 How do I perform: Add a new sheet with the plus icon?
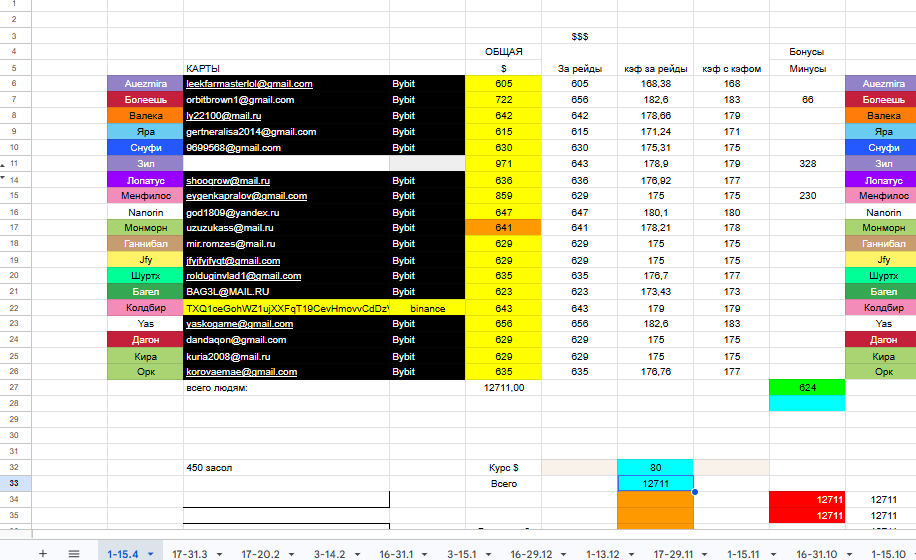pyautogui.click(x=43, y=553)
